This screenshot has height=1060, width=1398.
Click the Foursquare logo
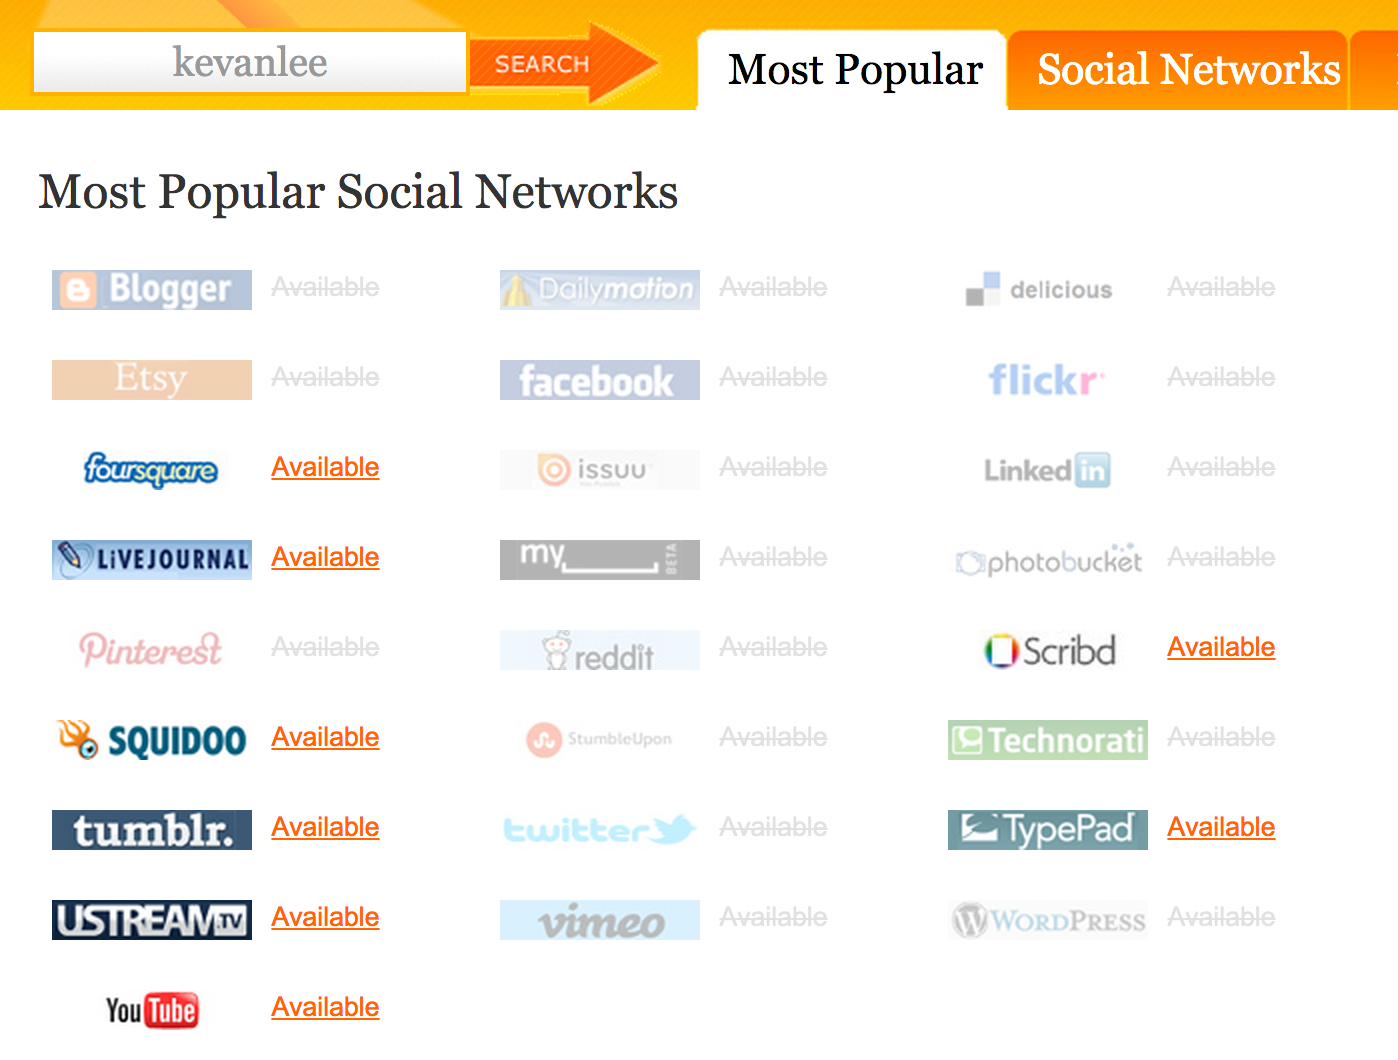click(x=151, y=469)
